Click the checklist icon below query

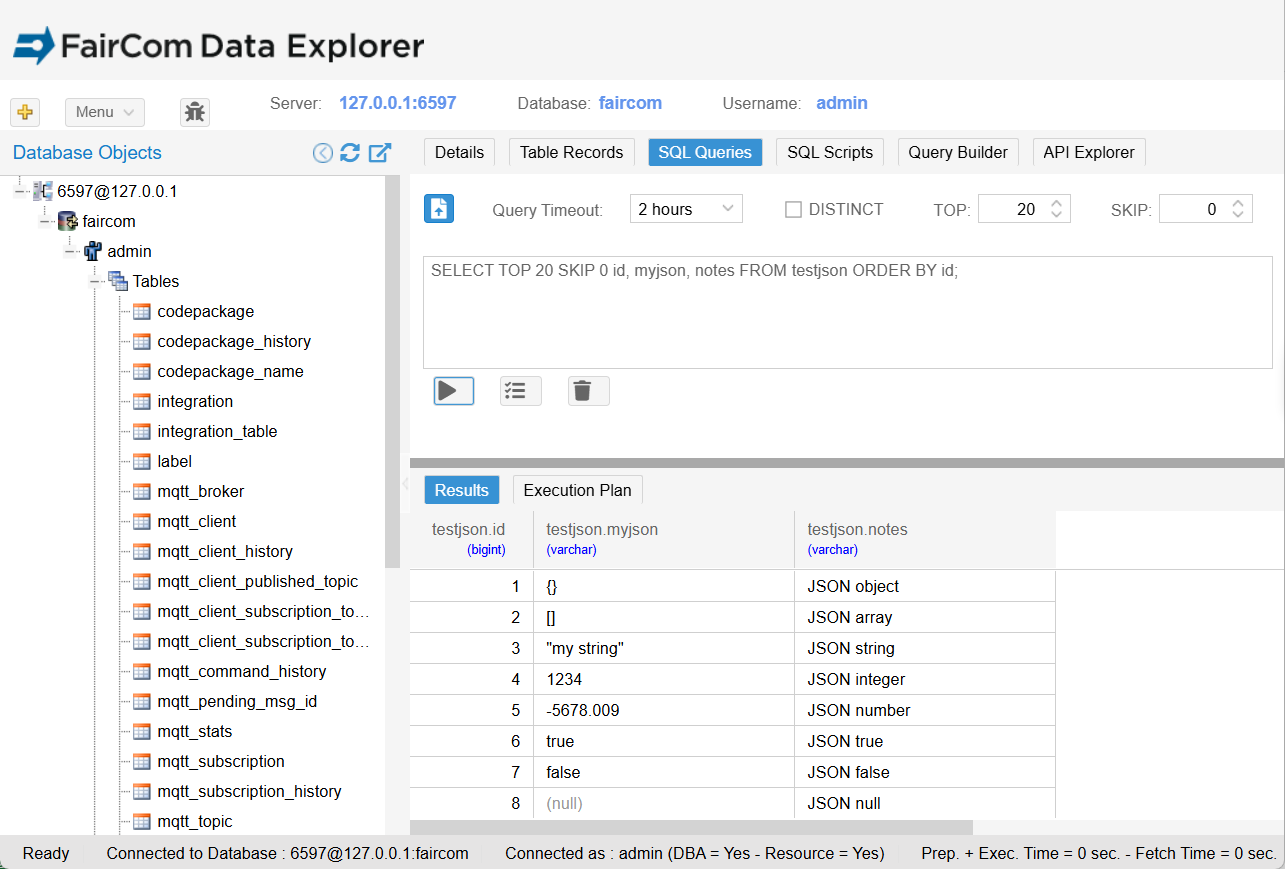520,391
